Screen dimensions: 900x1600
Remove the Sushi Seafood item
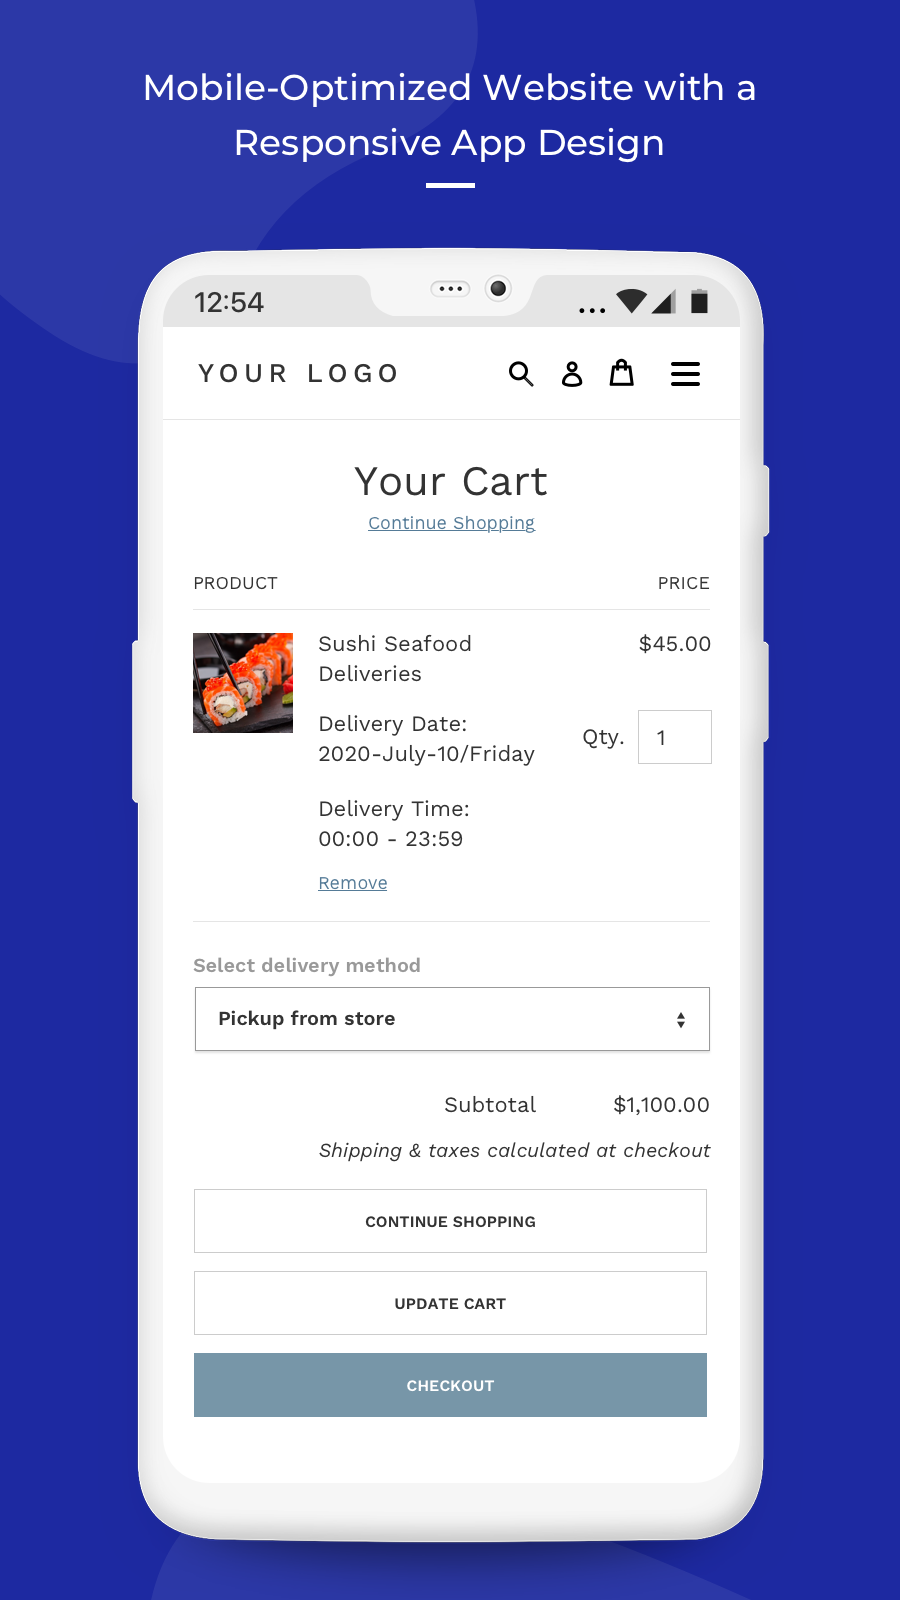tap(353, 883)
